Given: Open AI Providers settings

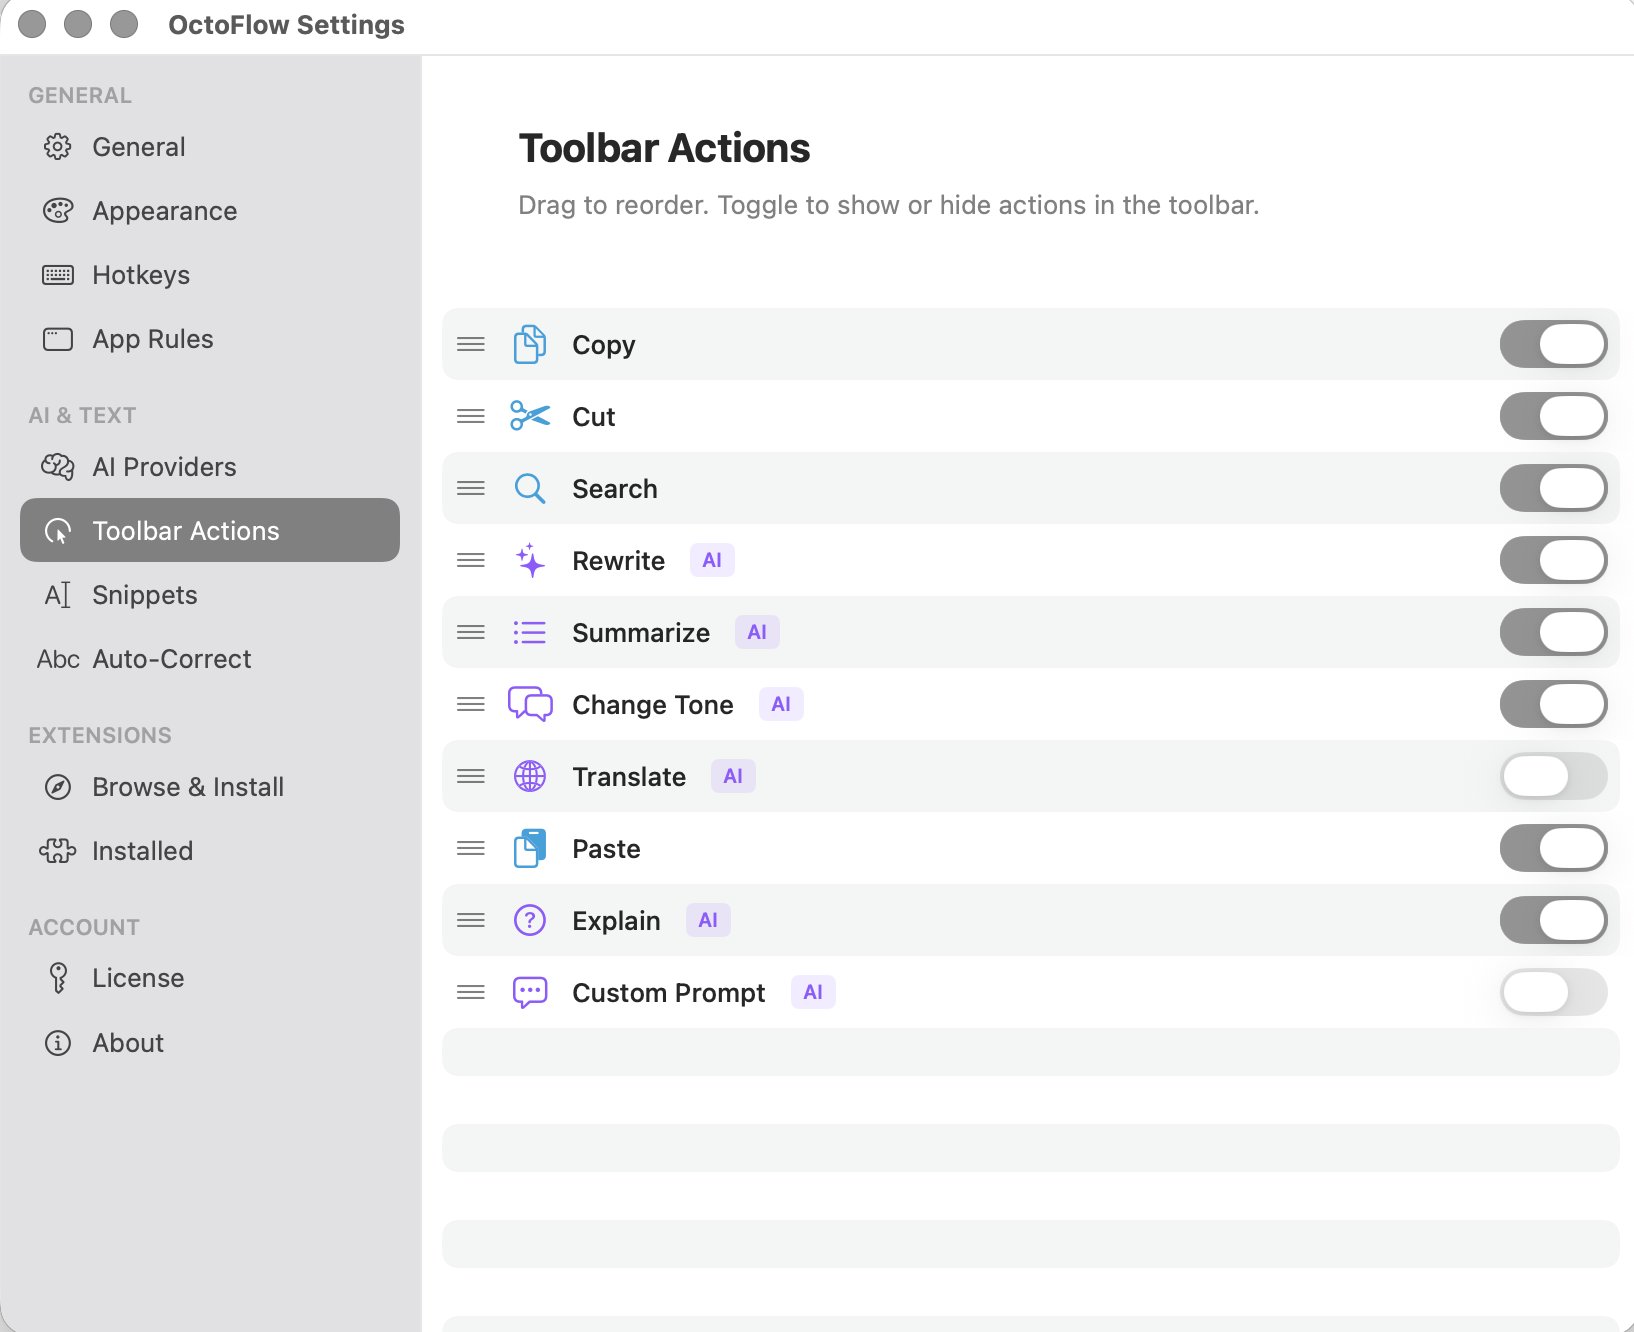Looking at the screenshot, I should pyautogui.click(x=210, y=467).
